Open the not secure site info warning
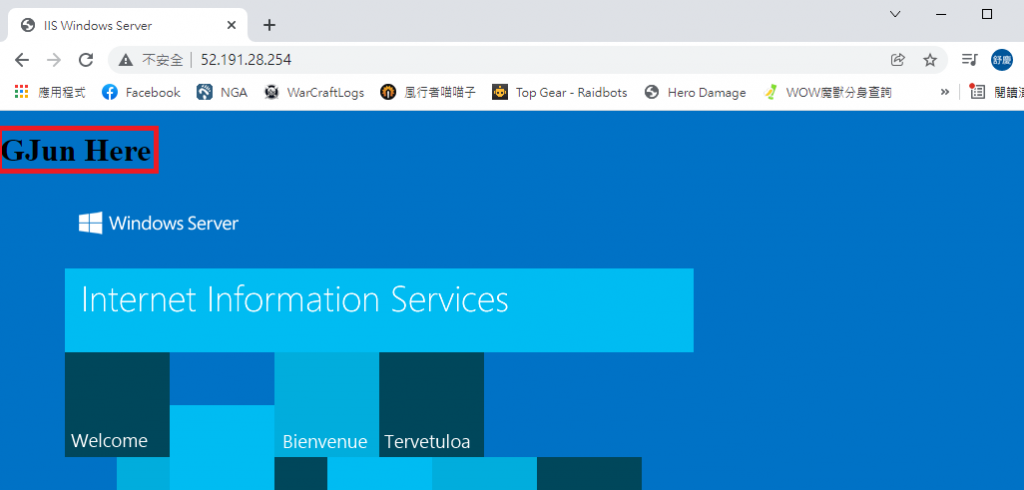 point(152,60)
